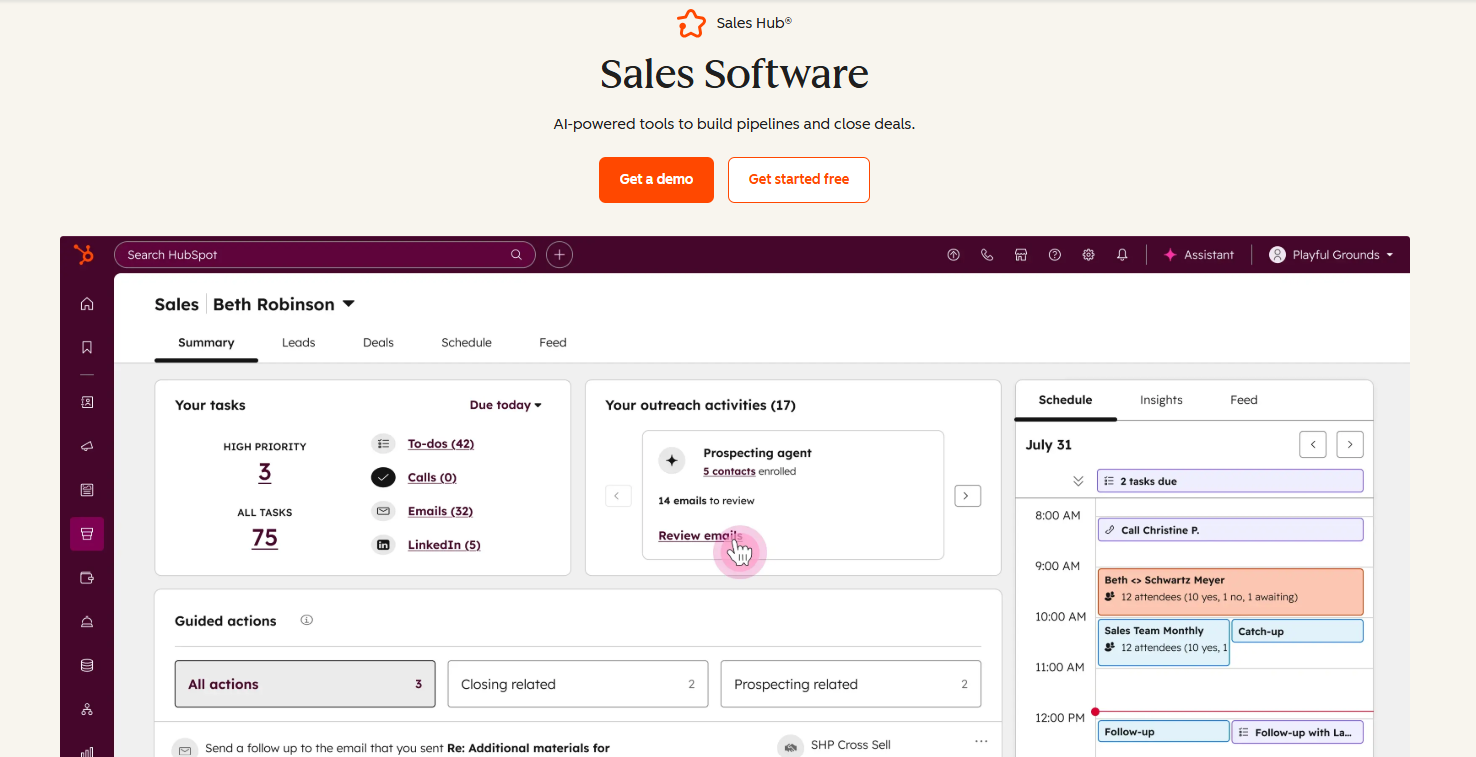The height and width of the screenshot is (757, 1476).
Task: Open the Due today dropdown
Action: [506, 404]
